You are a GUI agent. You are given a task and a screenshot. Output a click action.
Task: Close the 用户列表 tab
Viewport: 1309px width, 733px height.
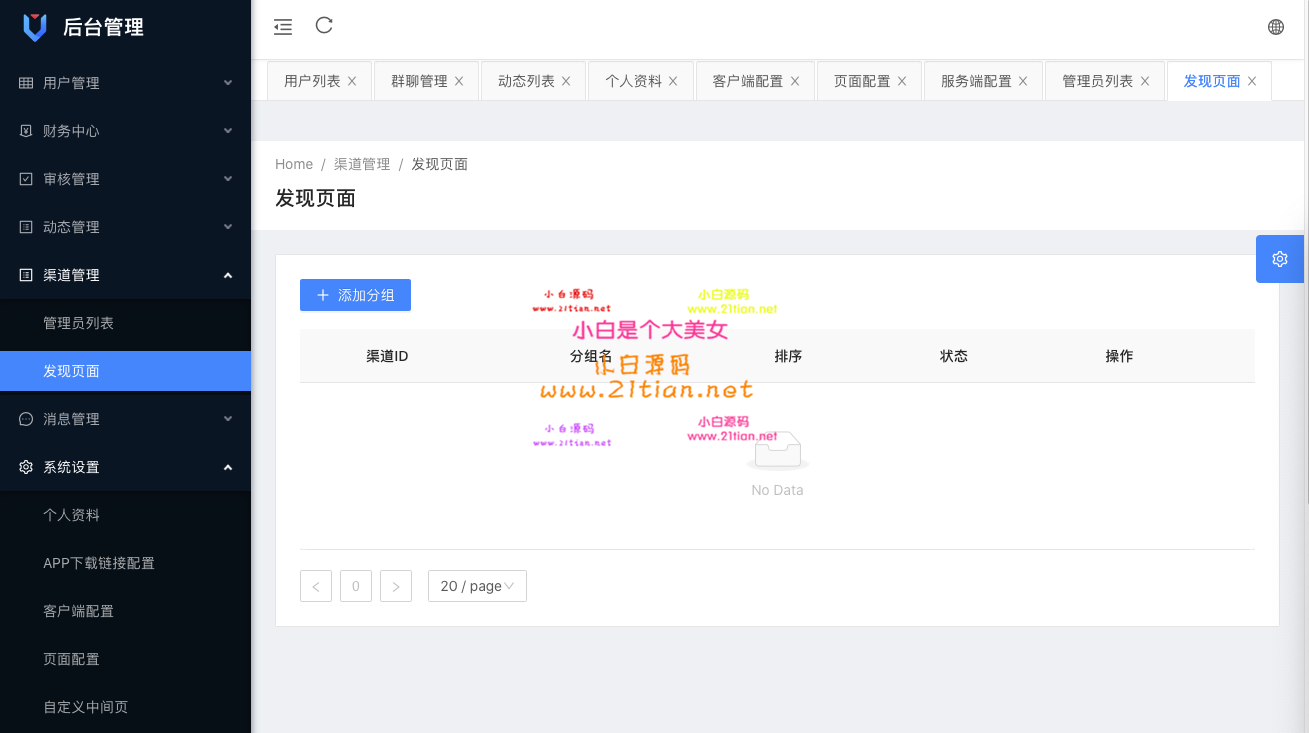pyautogui.click(x=352, y=81)
